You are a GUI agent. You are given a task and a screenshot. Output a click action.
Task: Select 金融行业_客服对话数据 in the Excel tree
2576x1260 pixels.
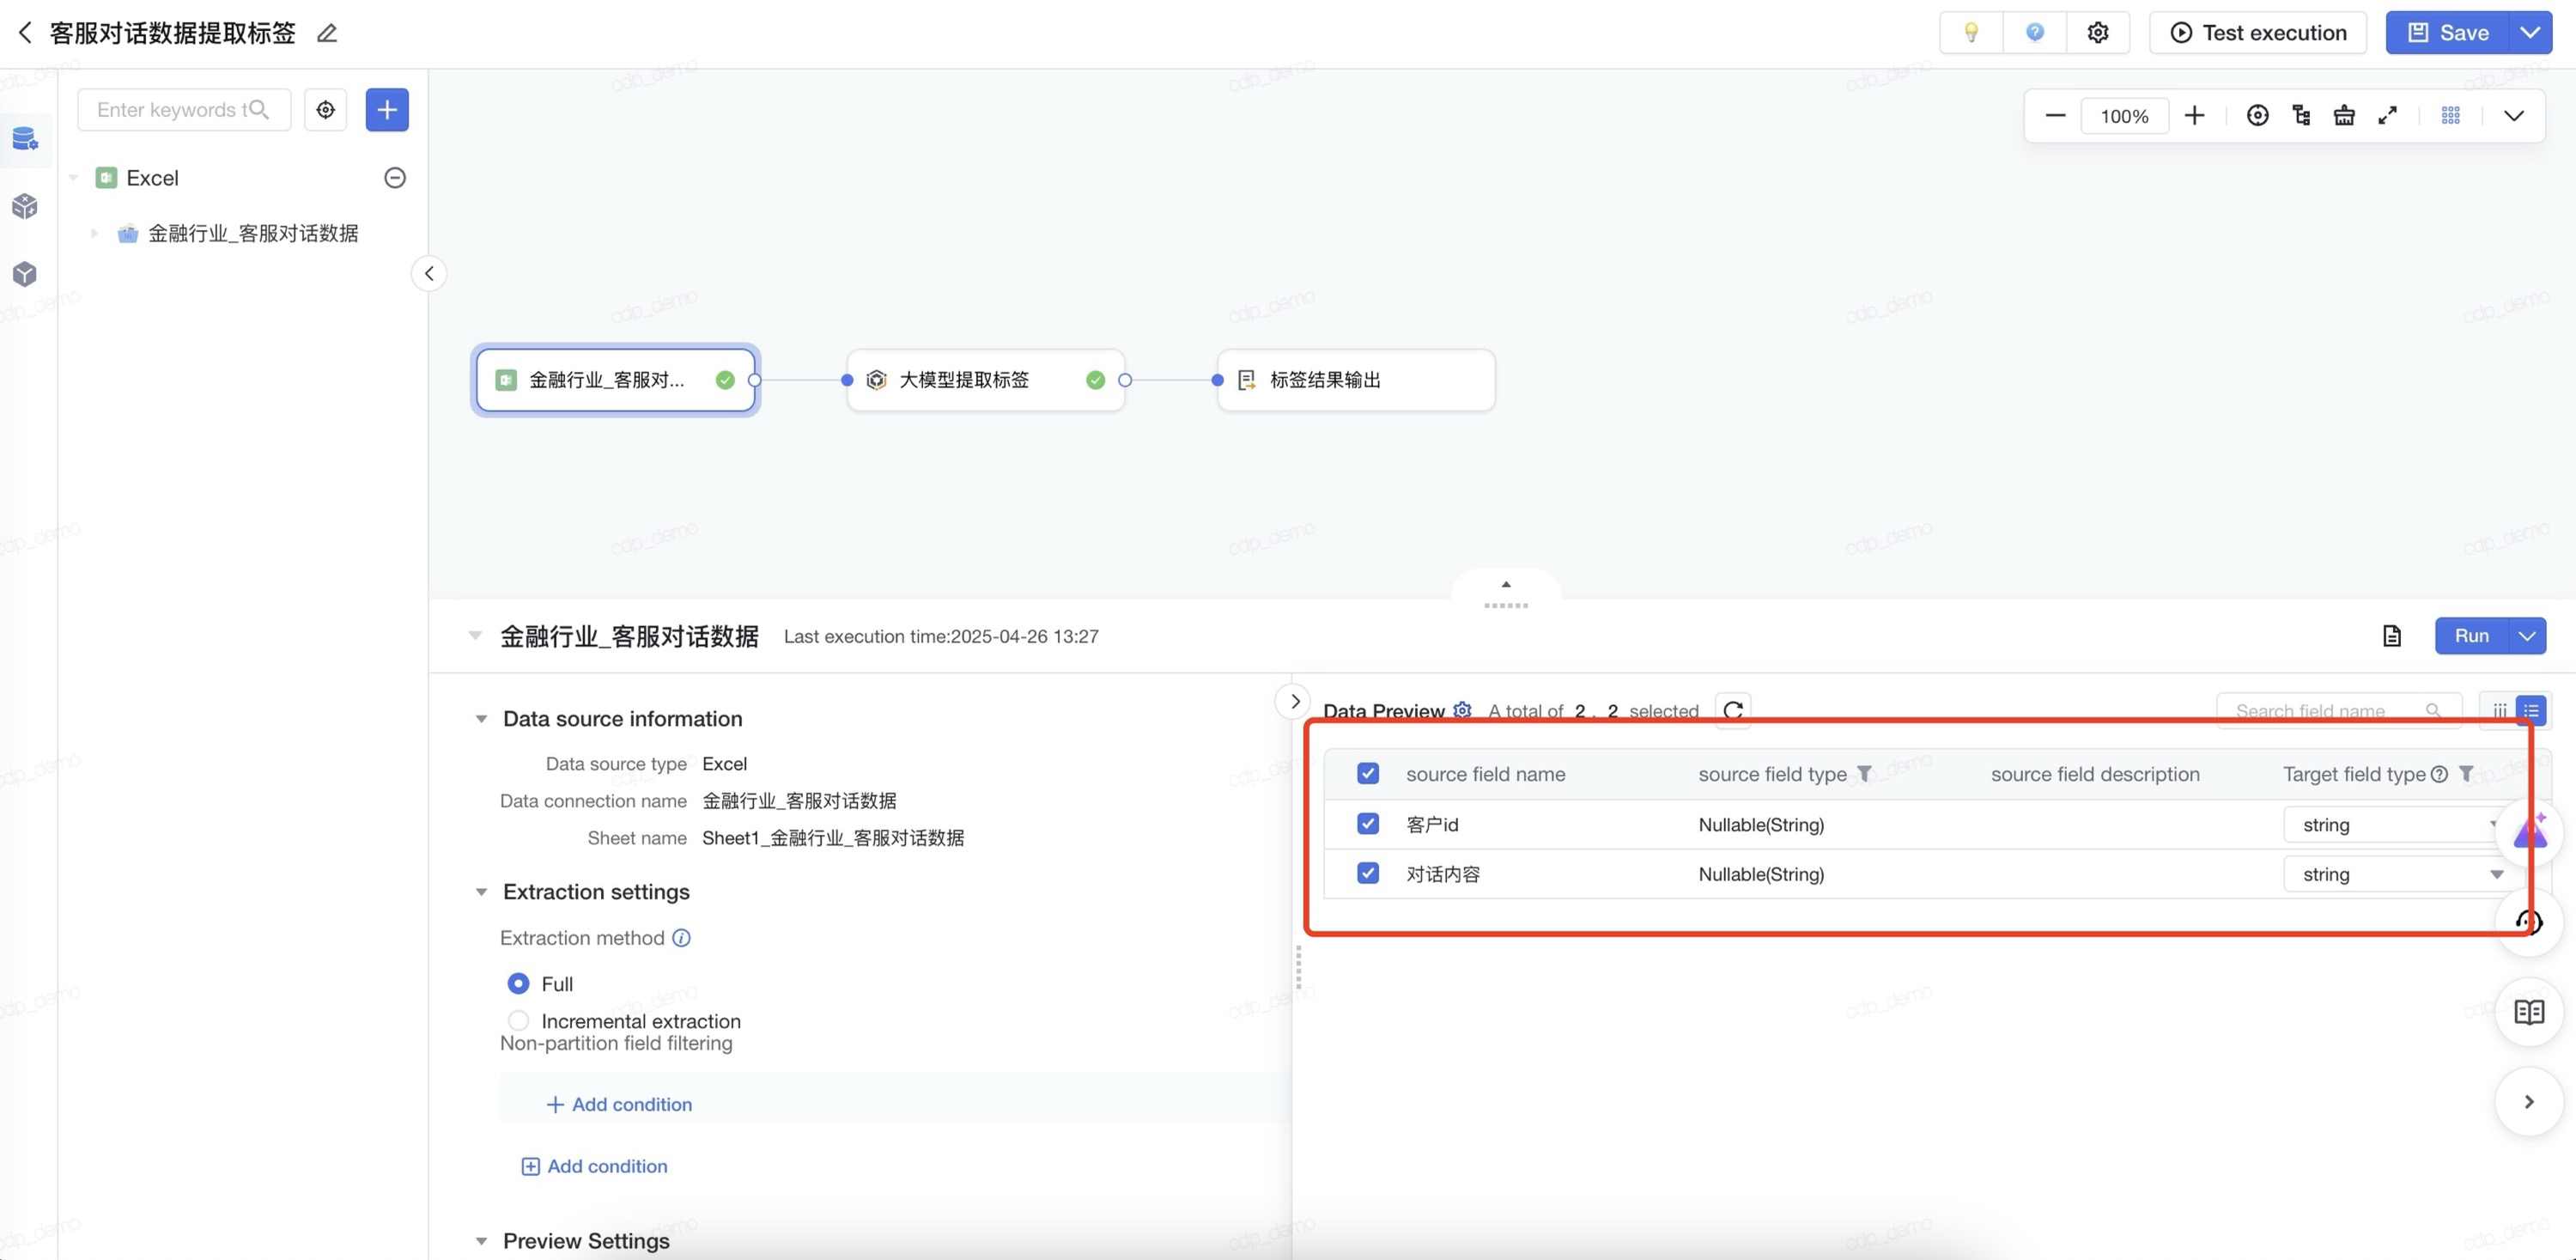pyautogui.click(x=252, y=234)
